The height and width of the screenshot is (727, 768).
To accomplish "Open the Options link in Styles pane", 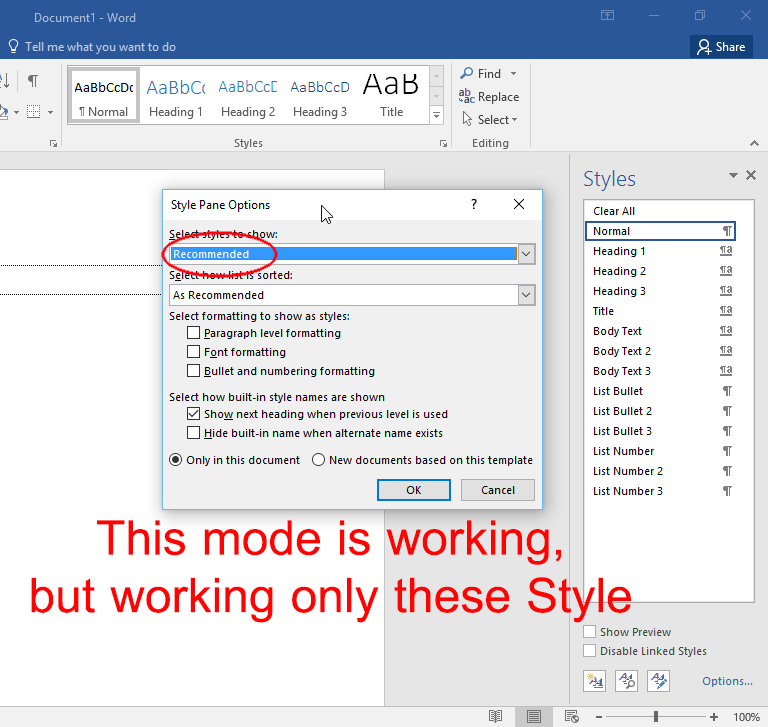I will [x=727, y=681].
